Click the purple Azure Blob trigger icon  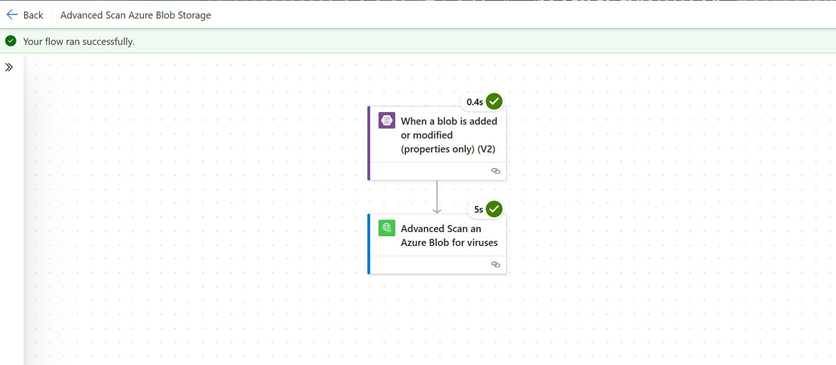tap(387, 120)
